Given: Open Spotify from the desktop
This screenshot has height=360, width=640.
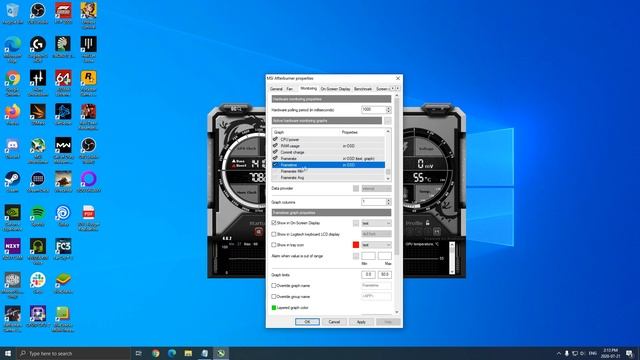Looking at the screenshot, I should [38, 216].
